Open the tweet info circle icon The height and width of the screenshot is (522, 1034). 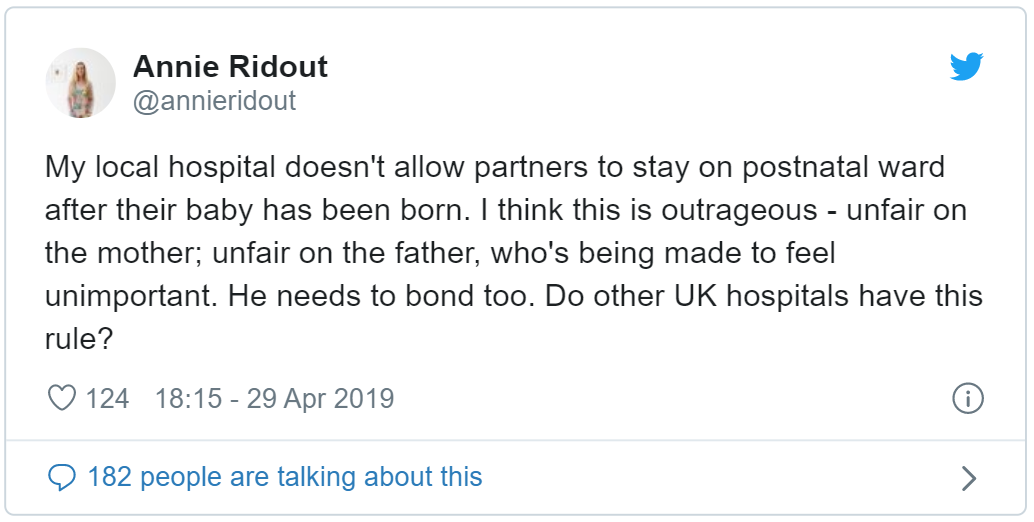click(967, 398)
